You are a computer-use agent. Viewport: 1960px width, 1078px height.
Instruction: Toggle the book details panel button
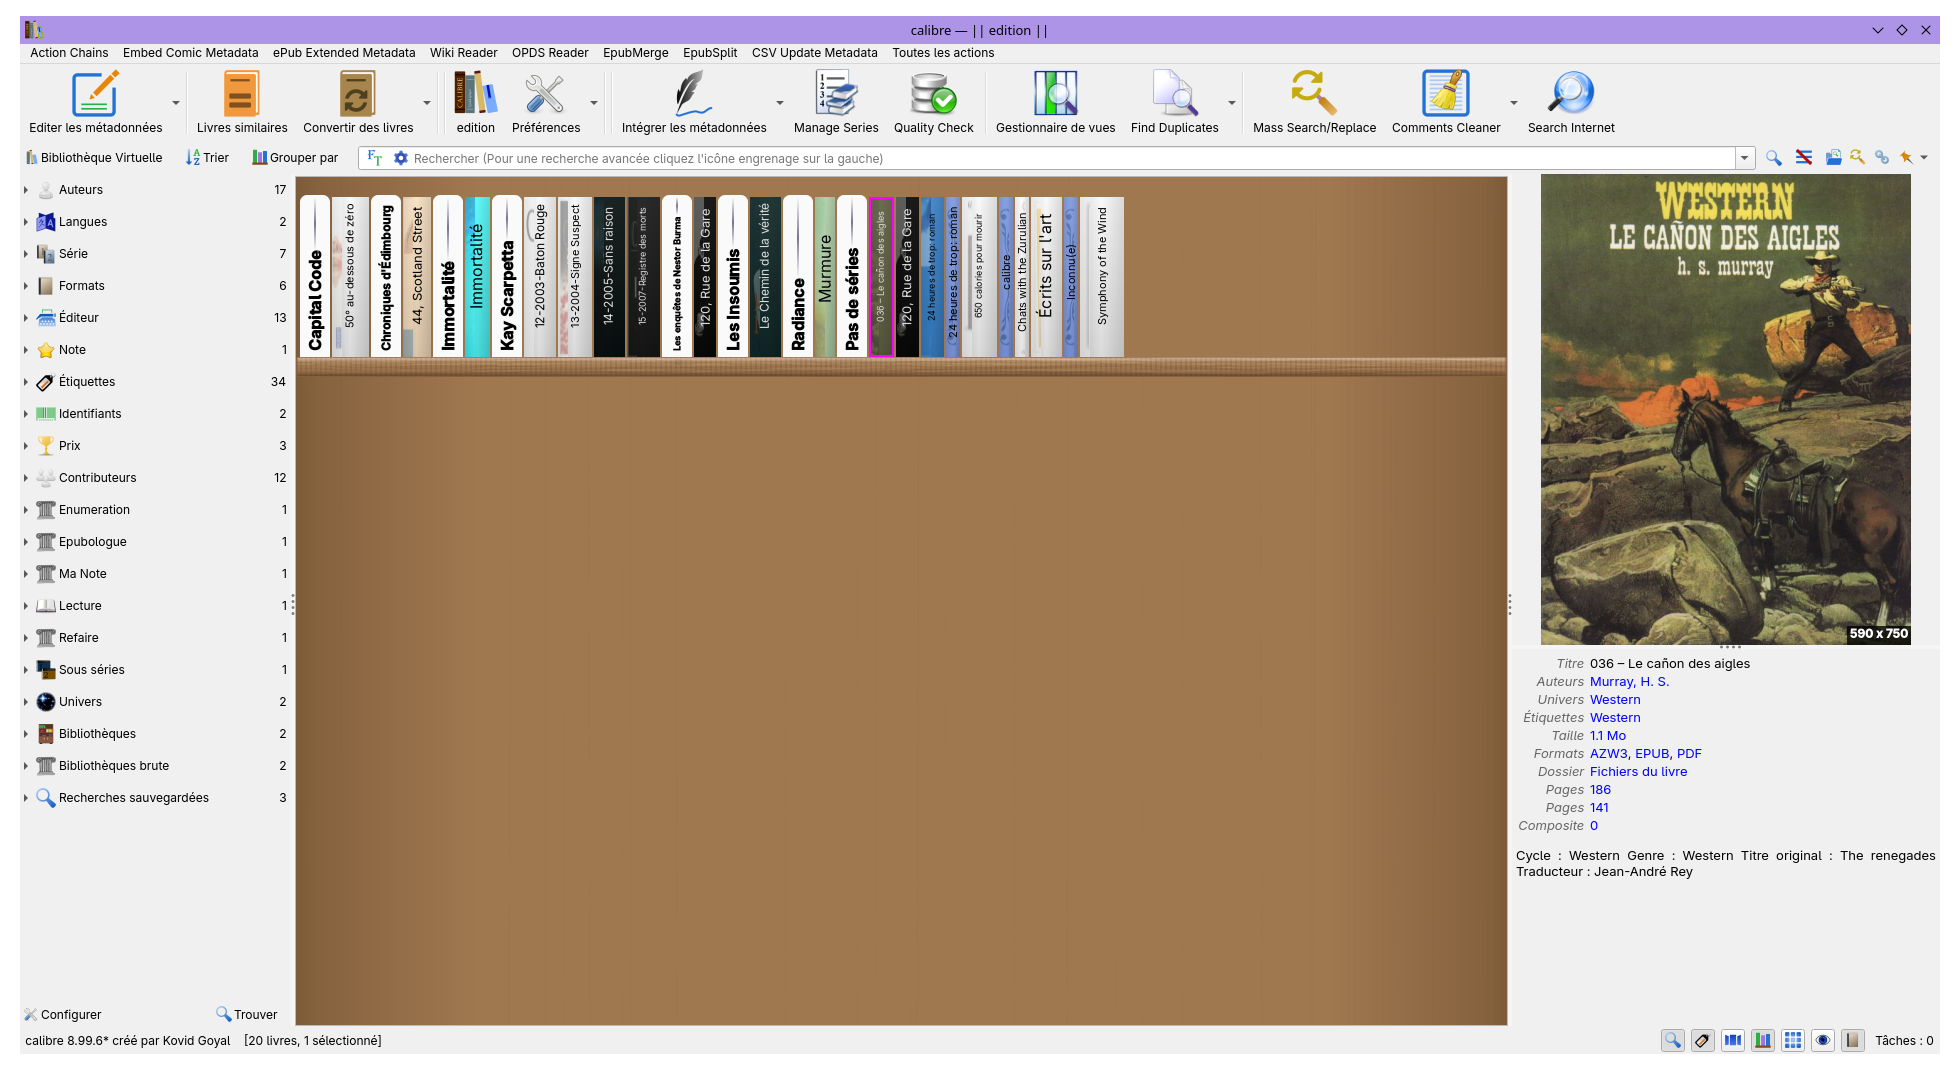pos(1852,1041)
